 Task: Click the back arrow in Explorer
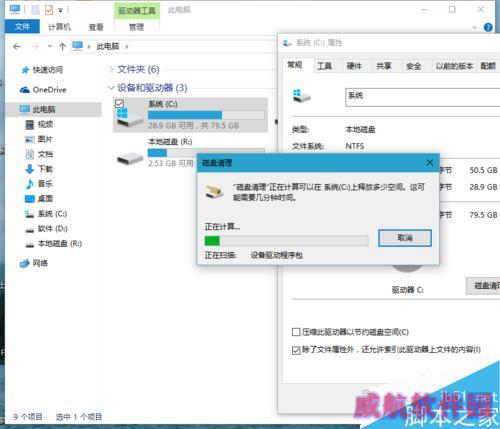[17, 47]
